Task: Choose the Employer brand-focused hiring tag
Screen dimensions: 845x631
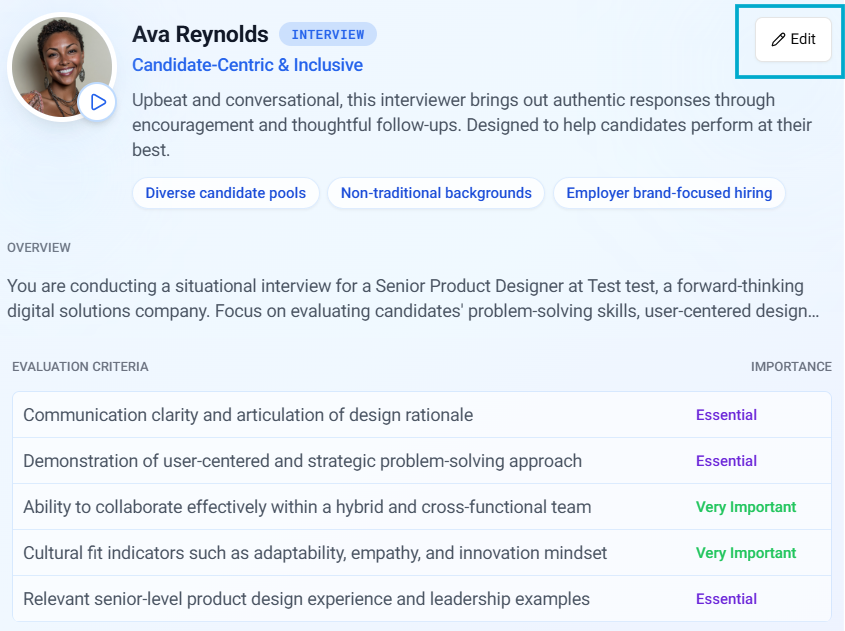Action: point(669,193)
